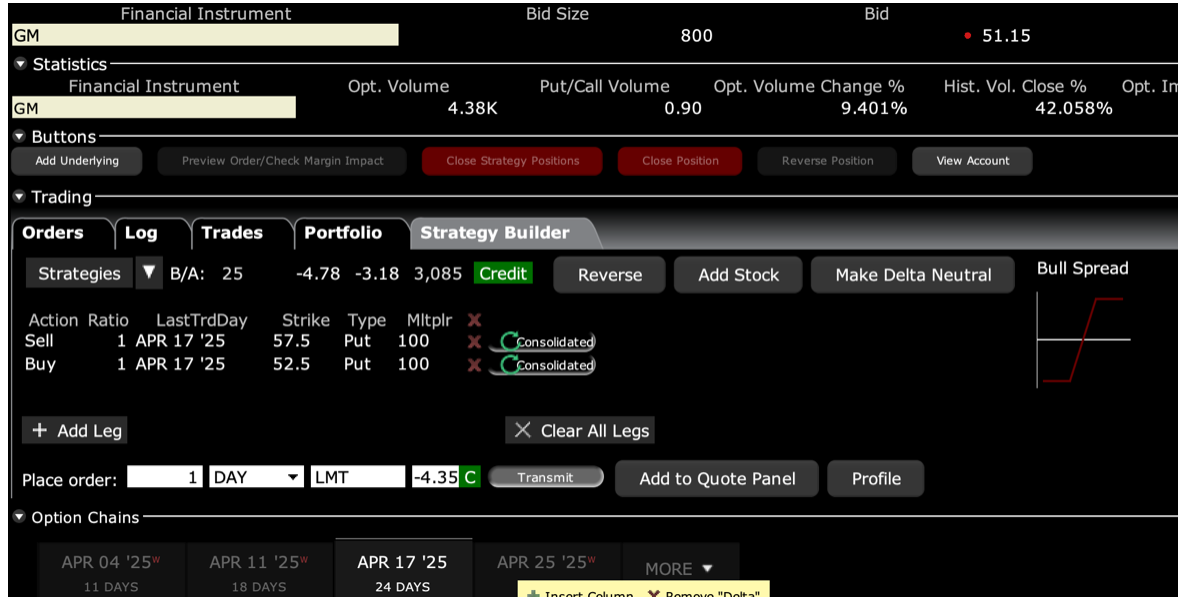
Task: Toggle the green C credit box by price
Action: point(470,478)
